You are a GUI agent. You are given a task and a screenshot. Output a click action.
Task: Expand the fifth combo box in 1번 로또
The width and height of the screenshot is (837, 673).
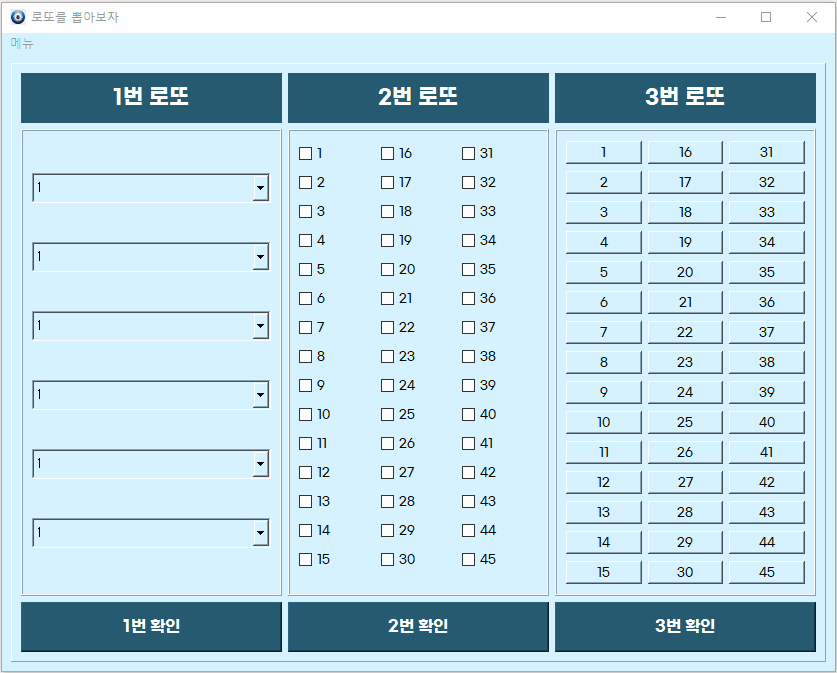[x=260, y=464]
